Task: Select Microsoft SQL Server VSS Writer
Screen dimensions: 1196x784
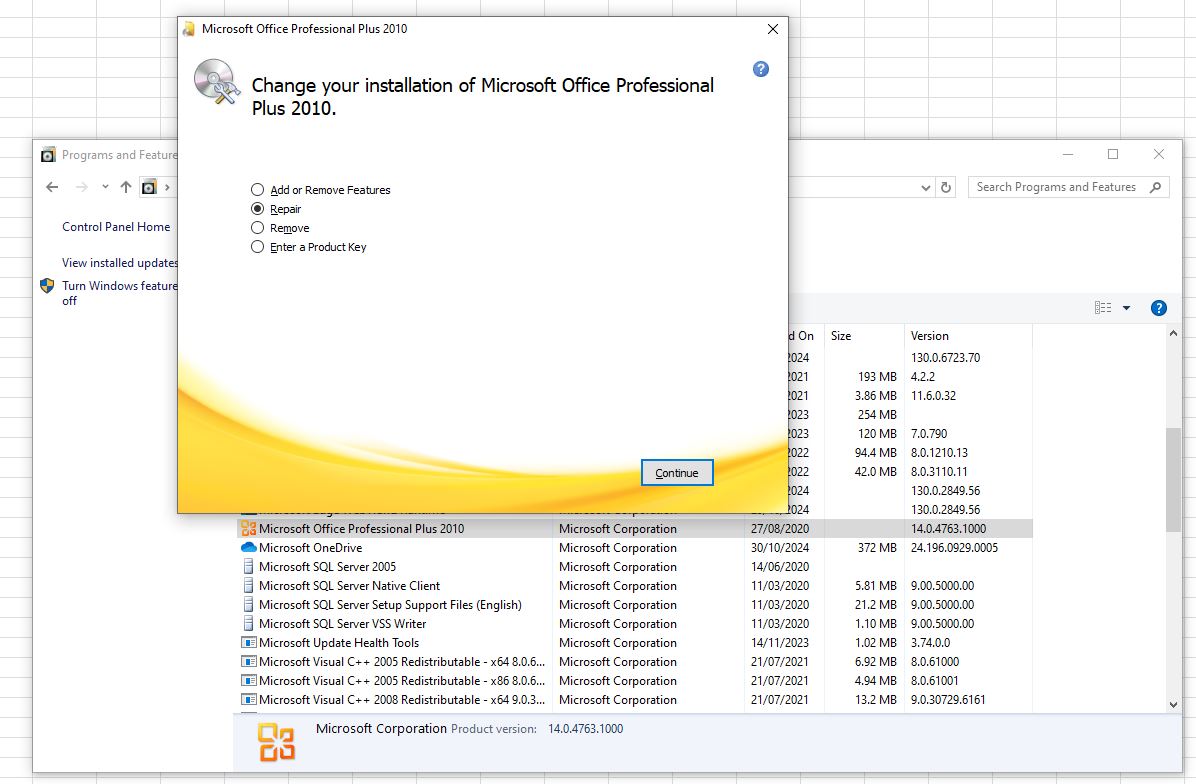Action: (x=635, y=624)
